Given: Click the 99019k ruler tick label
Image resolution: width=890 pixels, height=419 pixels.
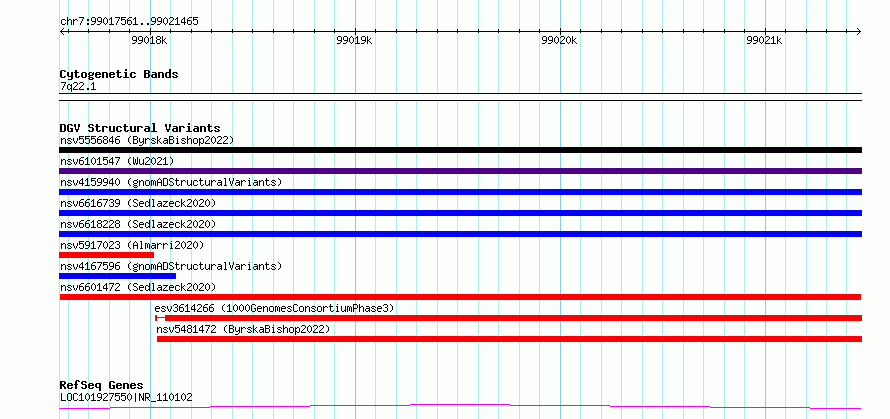Looking at the screenshot, I should click(x=354, y=40).
